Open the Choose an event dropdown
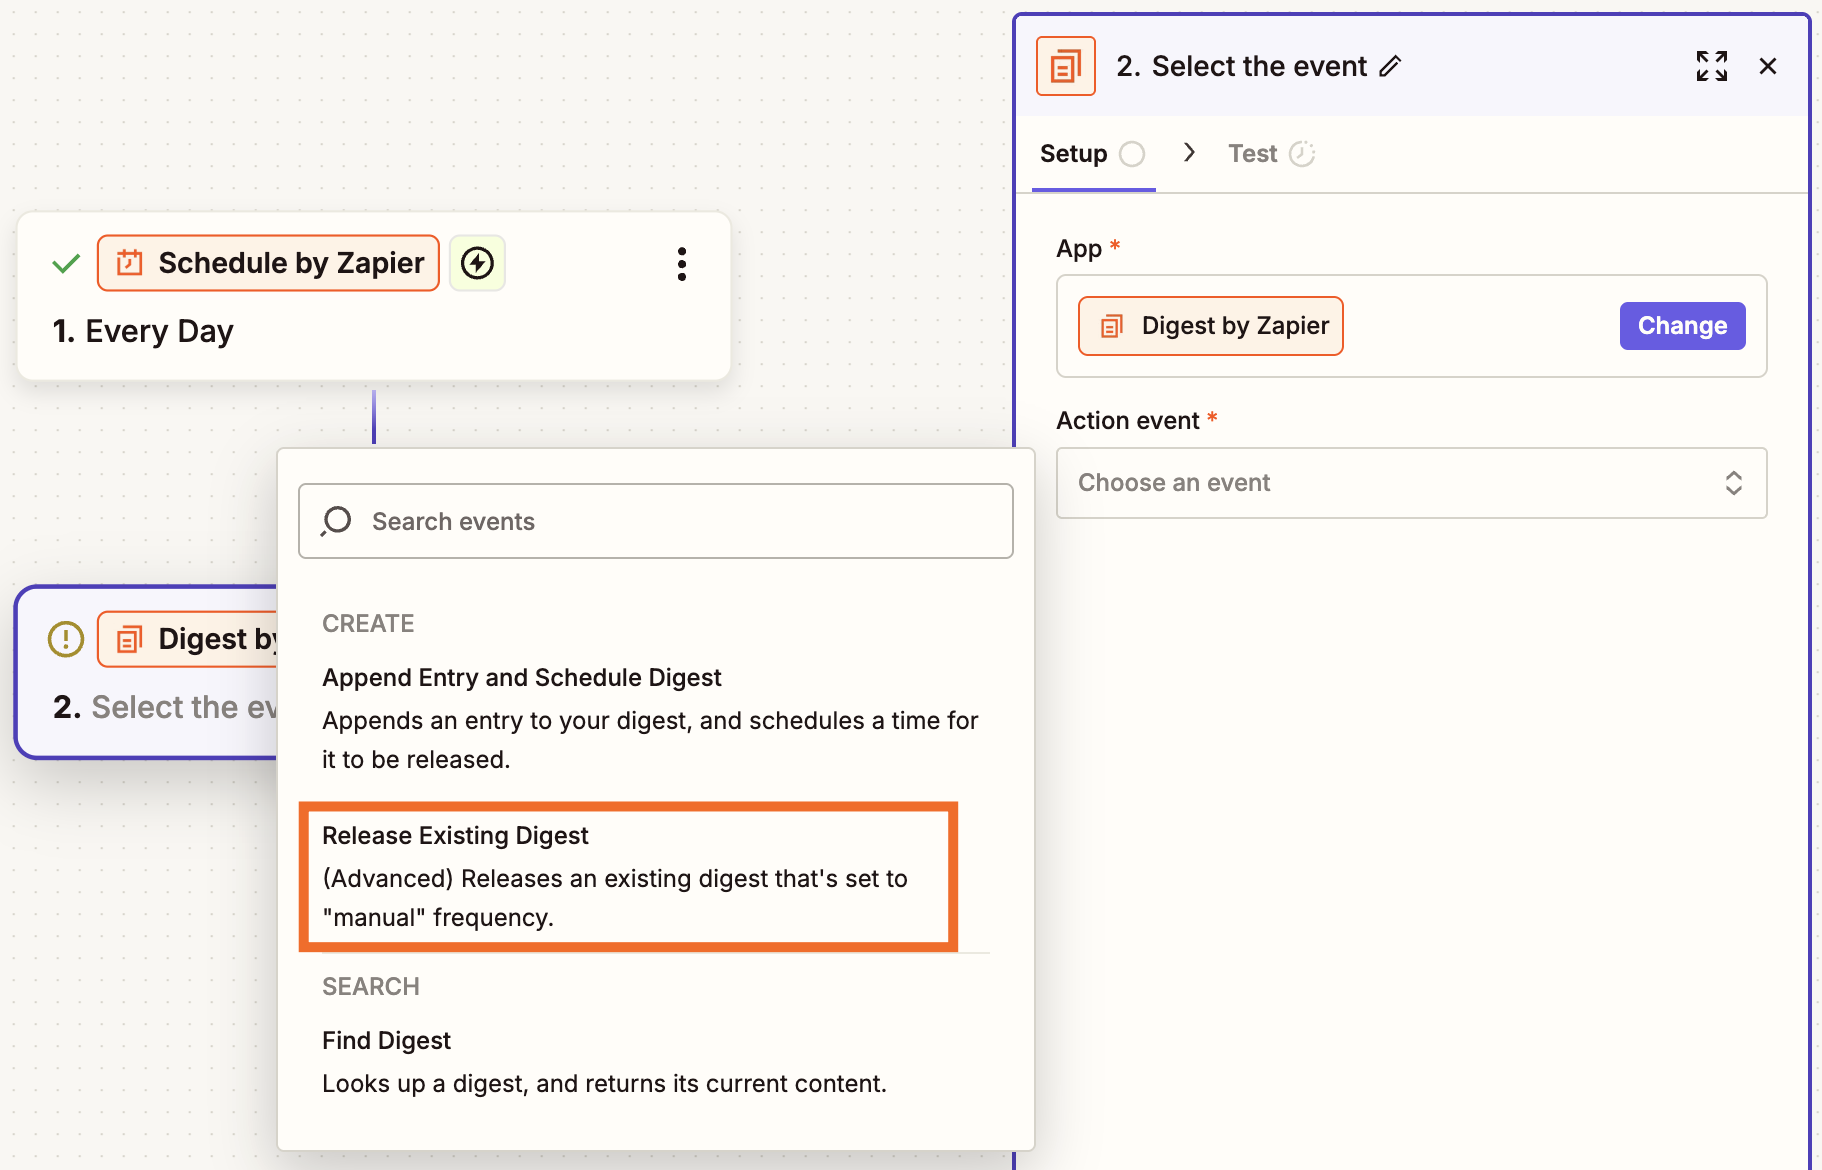1822x1170 pixels. [x=1411, y=483]
